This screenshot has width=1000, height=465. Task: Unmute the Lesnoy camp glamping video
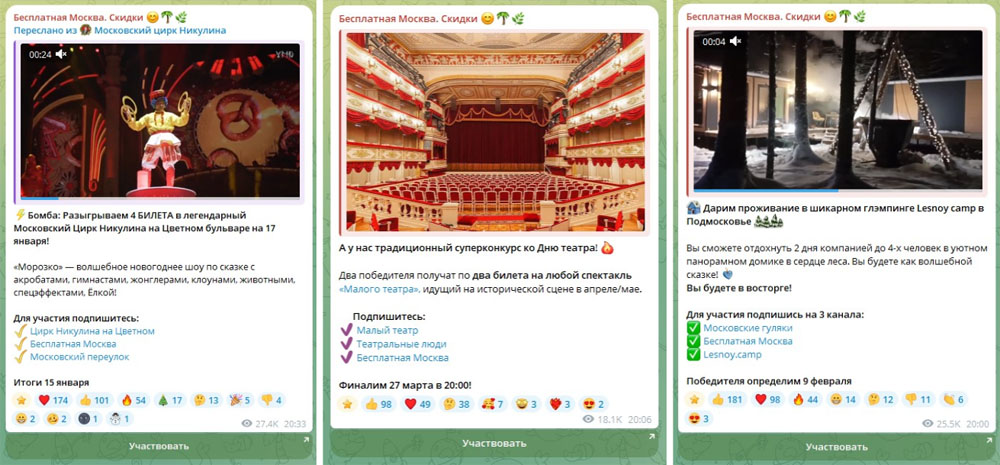pos(735,41)
